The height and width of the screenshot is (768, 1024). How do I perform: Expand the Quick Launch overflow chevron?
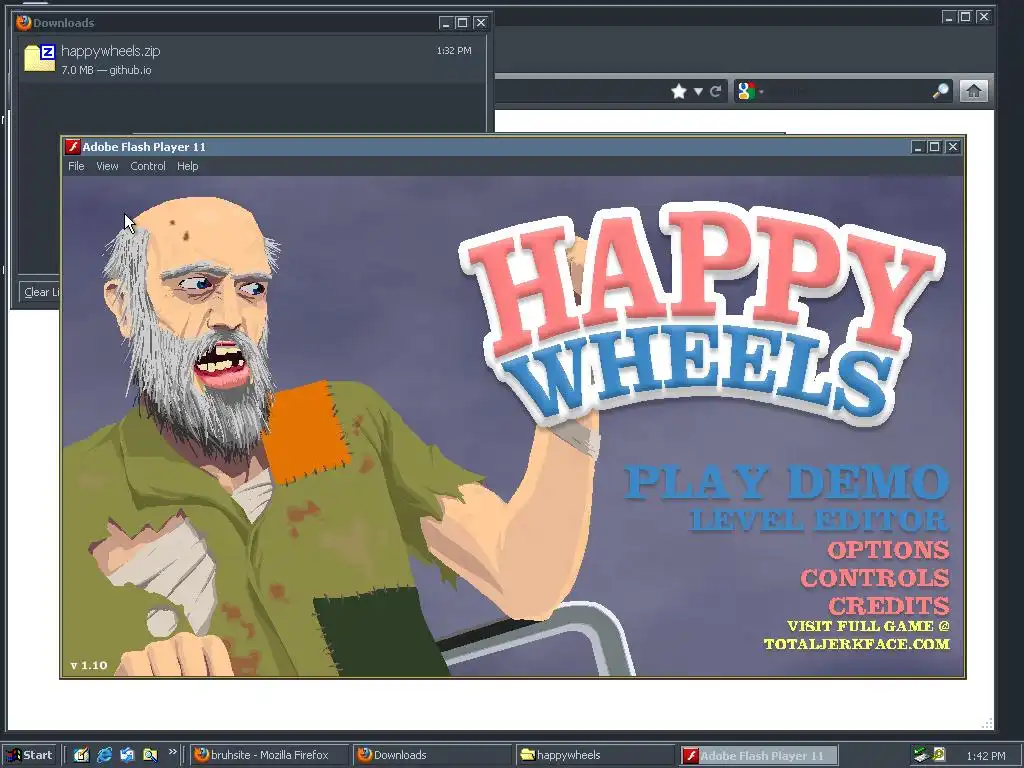pyautogui.click(x=172, y=752)
